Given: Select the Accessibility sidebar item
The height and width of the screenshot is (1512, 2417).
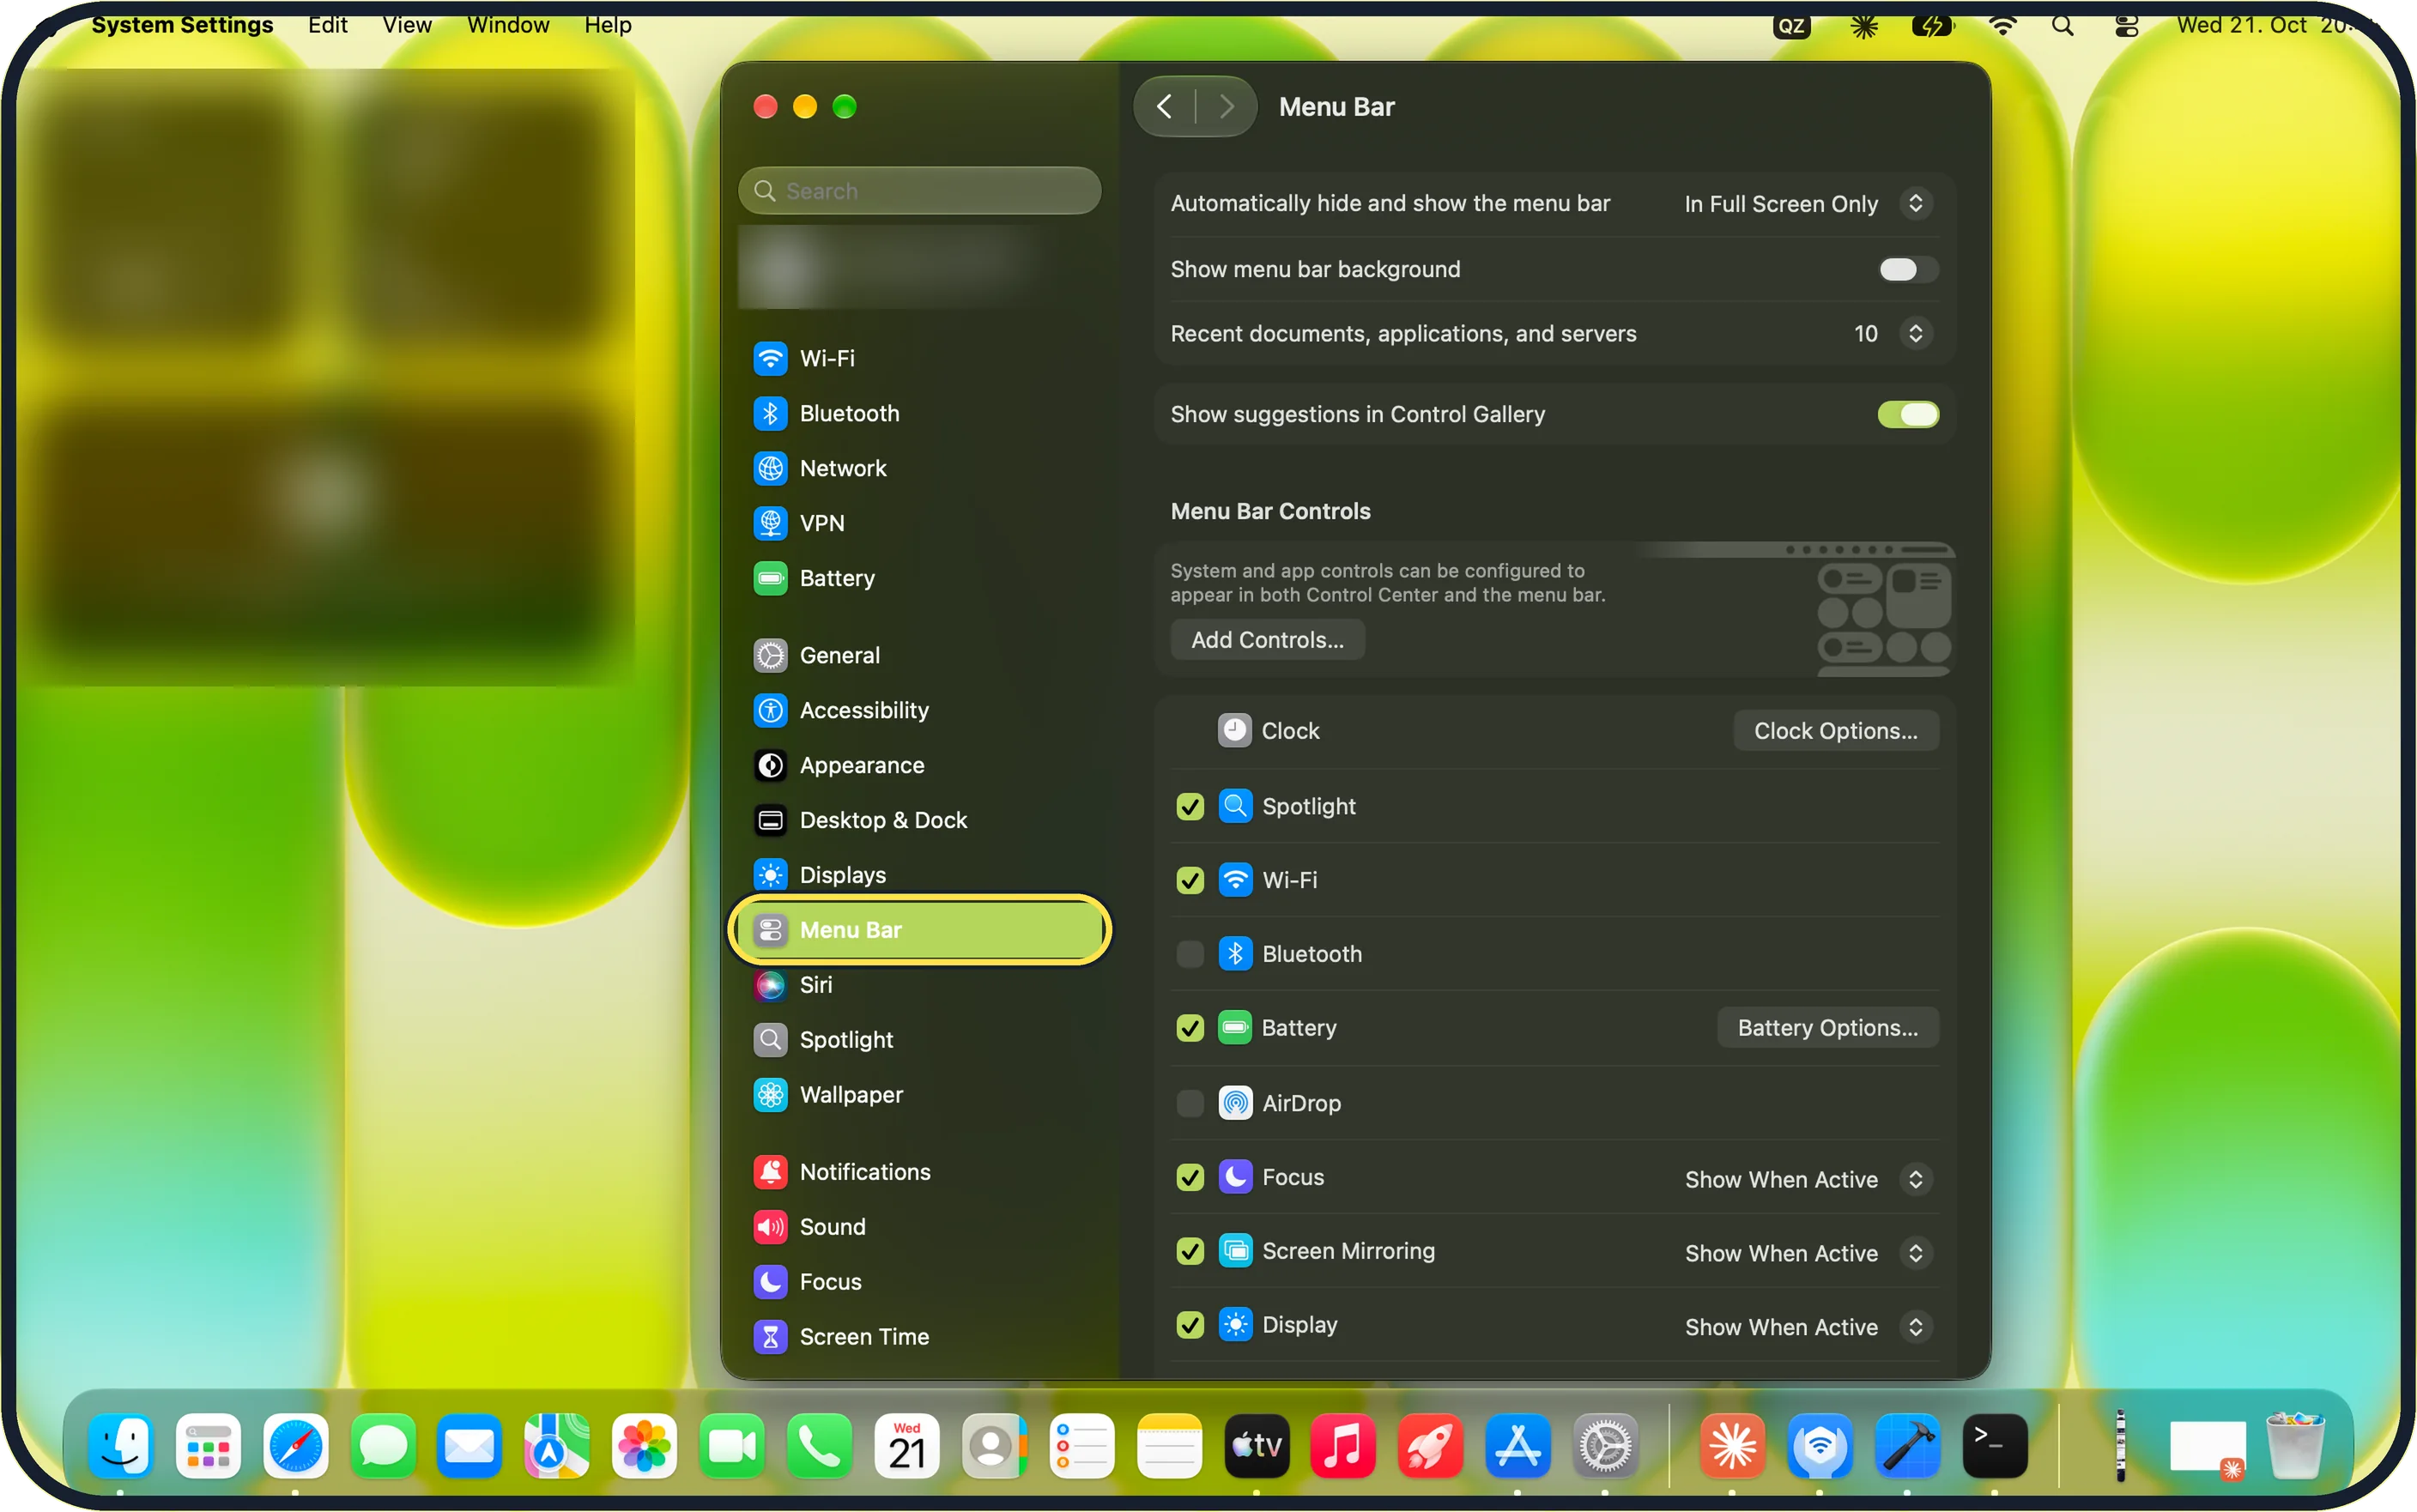Looking at the screenshot, I should (918, 710).
